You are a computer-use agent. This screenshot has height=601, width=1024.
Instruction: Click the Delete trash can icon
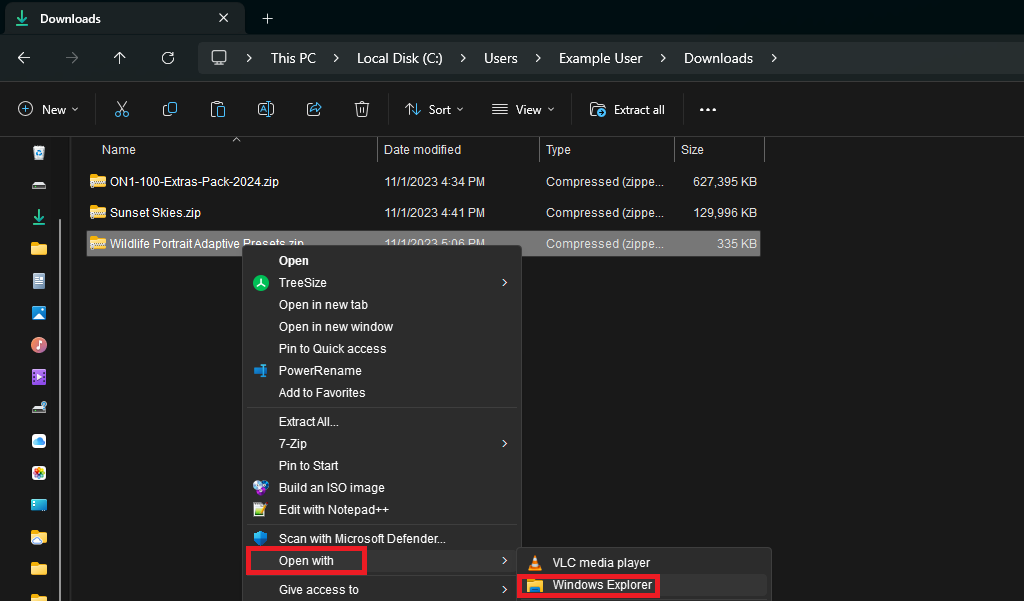tap(362, 110)
